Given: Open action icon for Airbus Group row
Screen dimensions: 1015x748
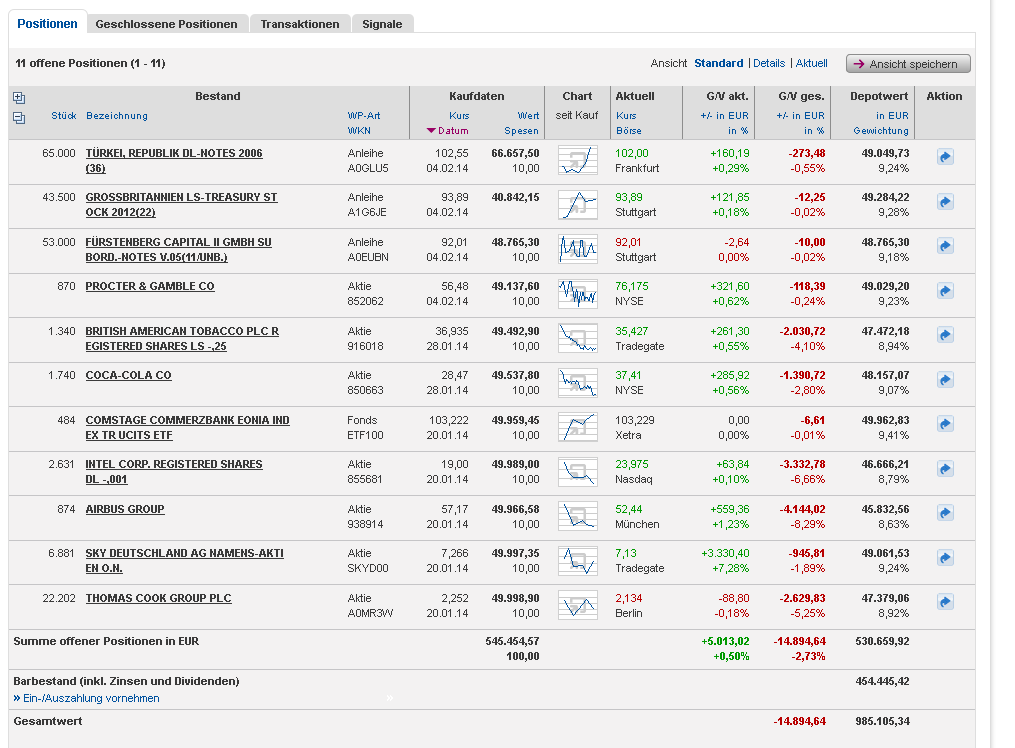Looking at the screenshot, I should click(945, 514).
